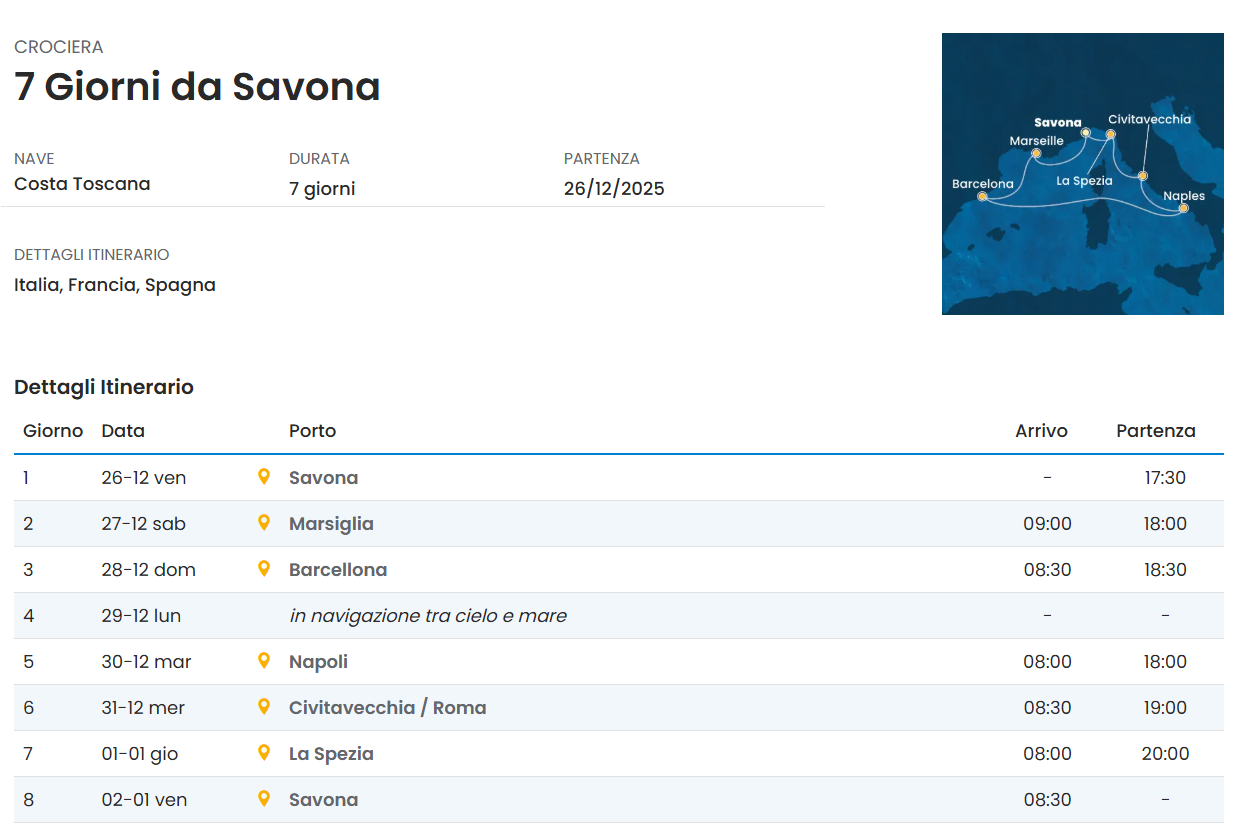Viewport: 1242px width, 838px height.
Task: Click the Barcelona port marker on the map
Action: [x=982, y=197]
